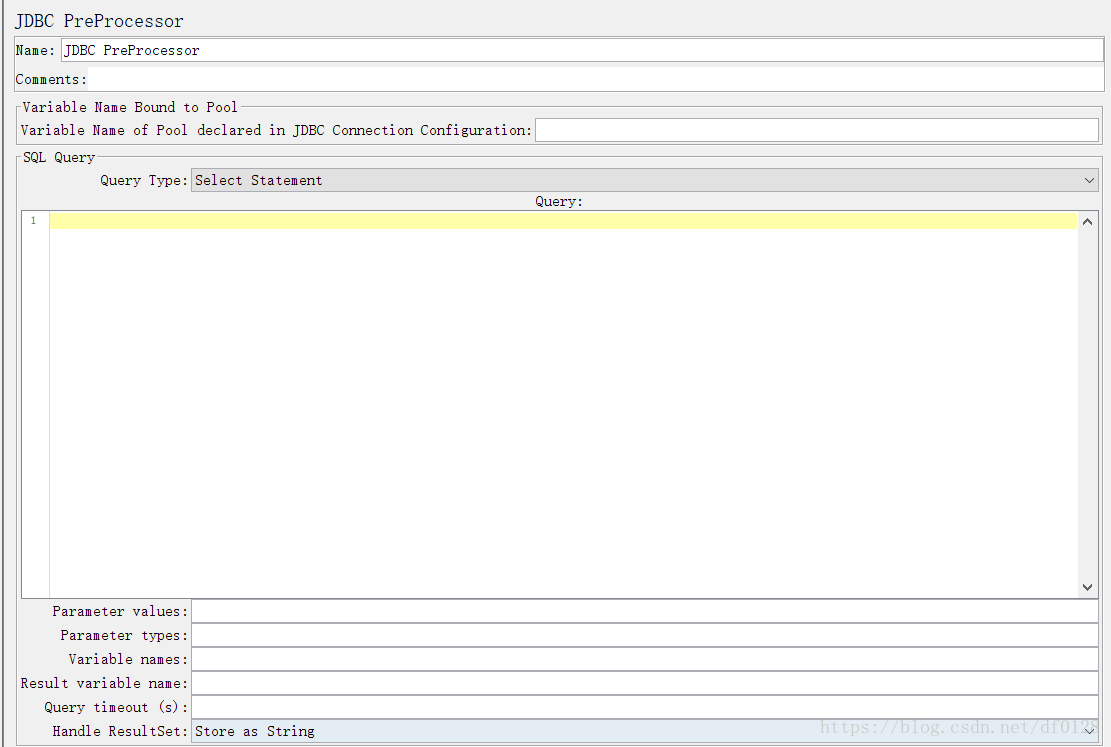Open the Query Type dropdown

point(644,180)
